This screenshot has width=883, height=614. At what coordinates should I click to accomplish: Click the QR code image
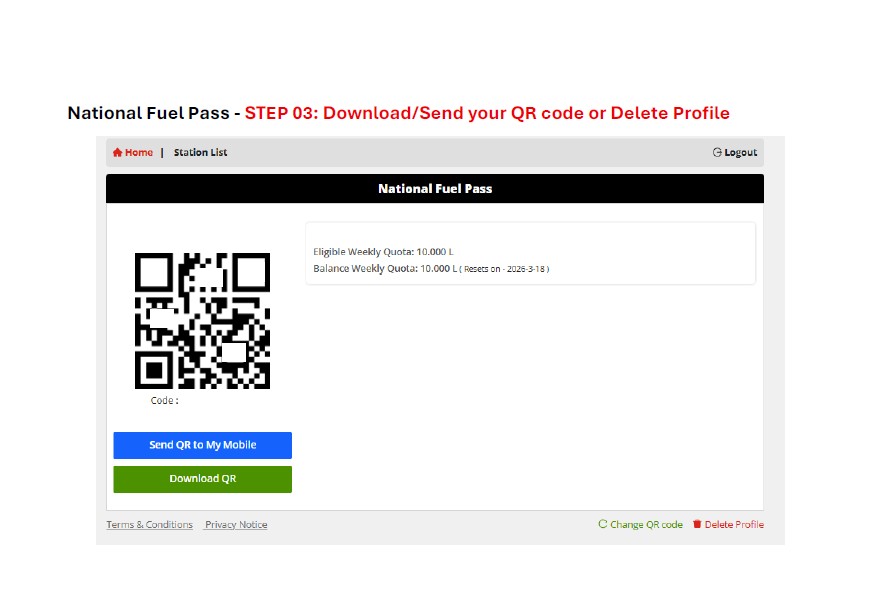(x=202, y=321)
